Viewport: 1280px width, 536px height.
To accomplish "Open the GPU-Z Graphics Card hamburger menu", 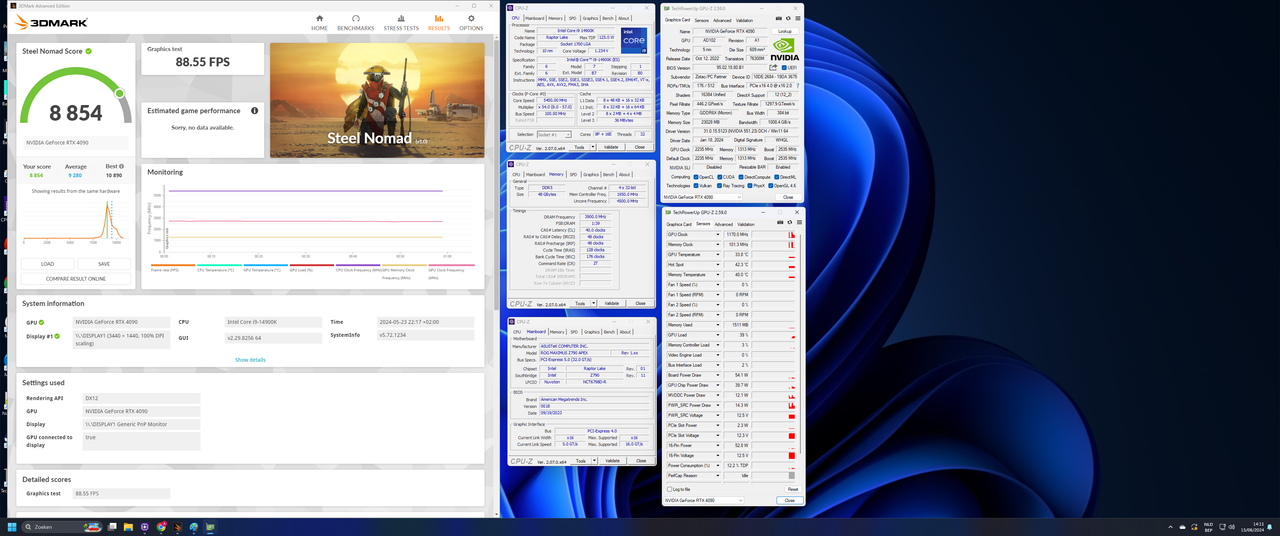I will [x=797, y=19].
